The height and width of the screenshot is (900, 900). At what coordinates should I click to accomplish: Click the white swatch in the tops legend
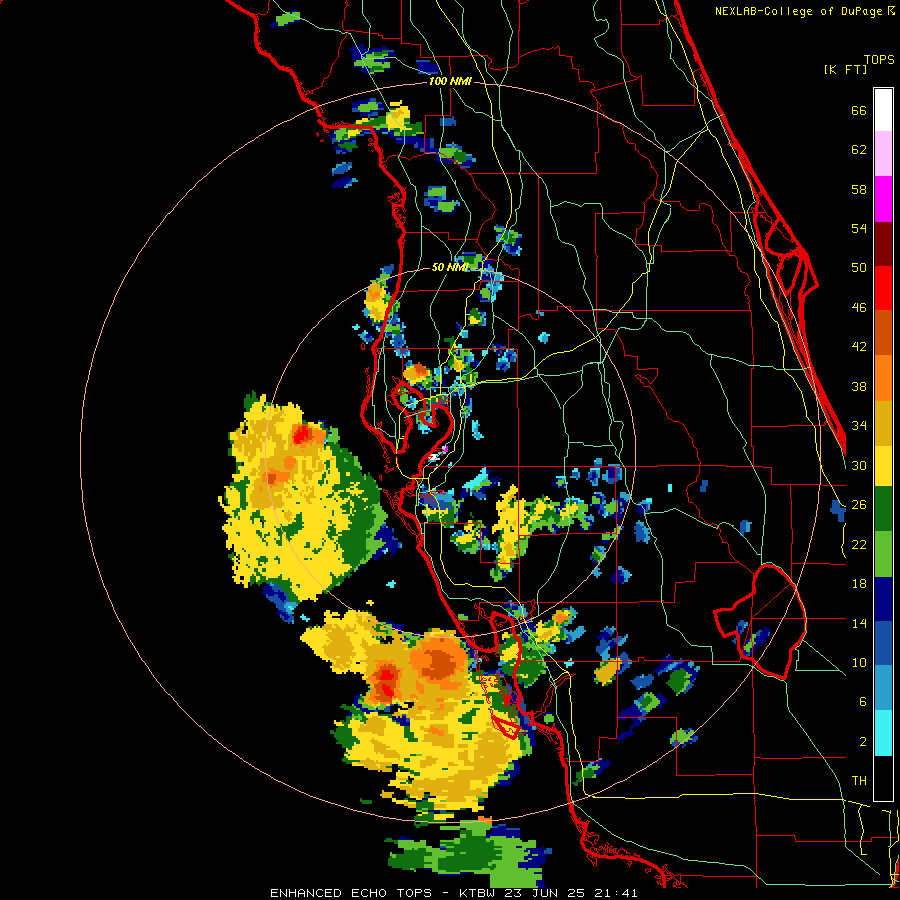[x=883, y=110]
